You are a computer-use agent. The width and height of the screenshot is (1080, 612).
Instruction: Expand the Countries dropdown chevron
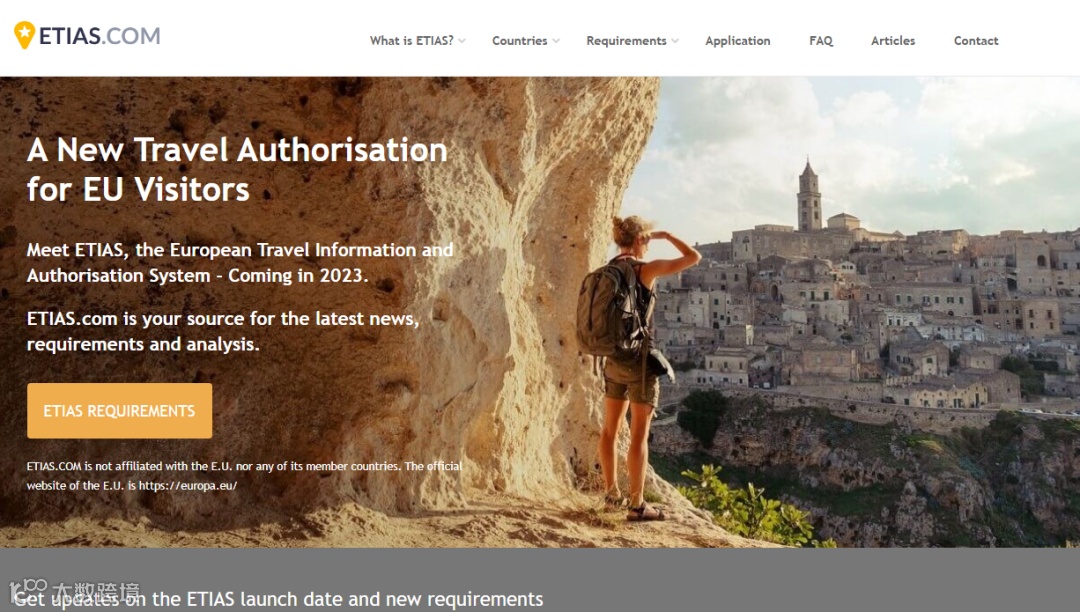point(556,41)
